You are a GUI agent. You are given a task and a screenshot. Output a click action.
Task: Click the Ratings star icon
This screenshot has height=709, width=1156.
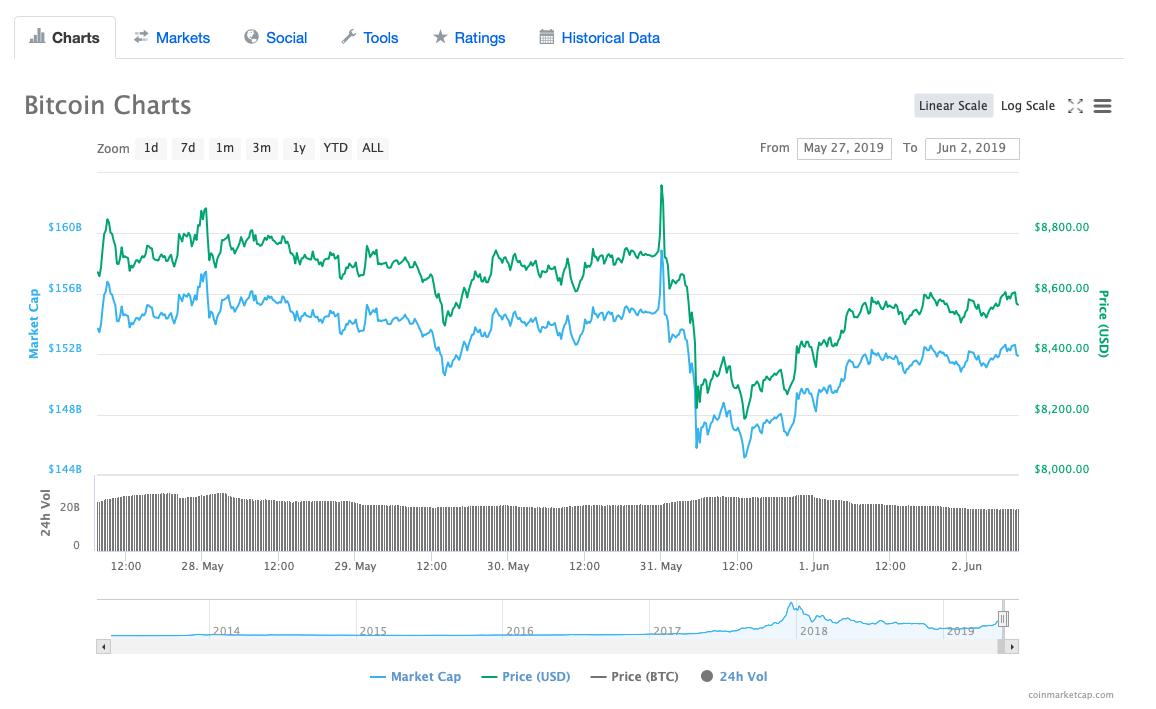pyautogui.click(x=440, y=37)
